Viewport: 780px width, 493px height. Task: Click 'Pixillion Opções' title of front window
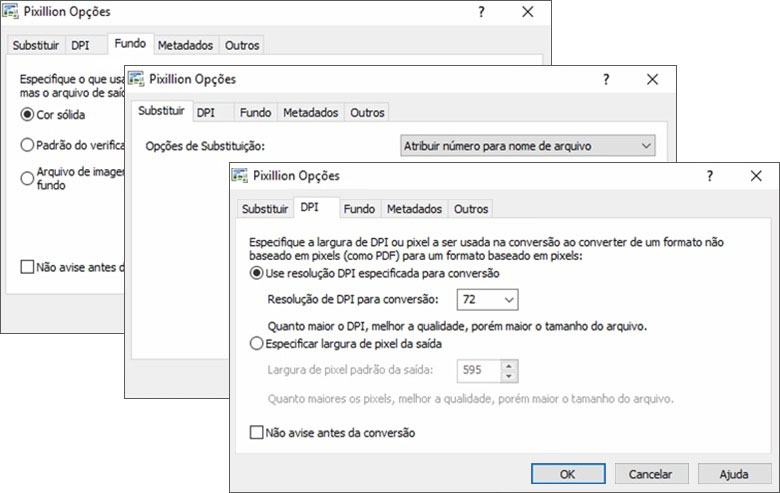[296, 176]
